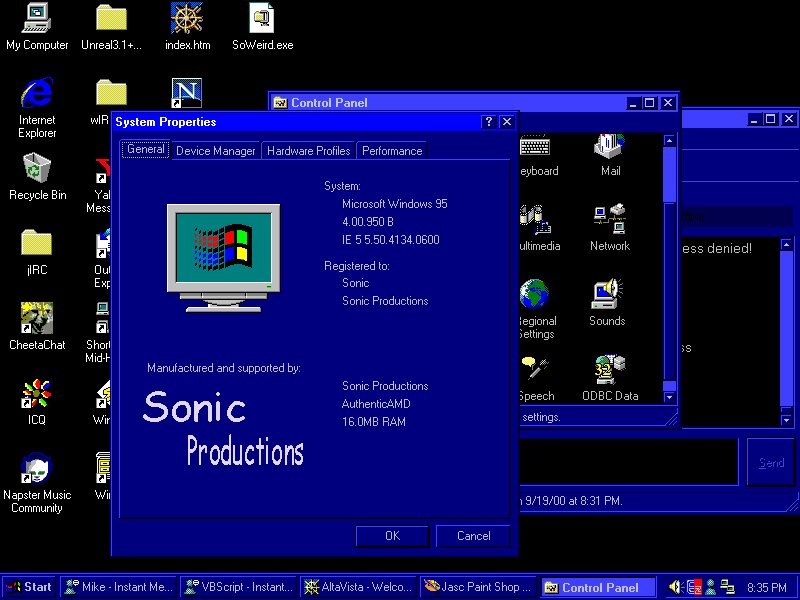Viewport: 800px width, 600px height.
Task: Select the Performance tab
Action: tap(391, 151)
